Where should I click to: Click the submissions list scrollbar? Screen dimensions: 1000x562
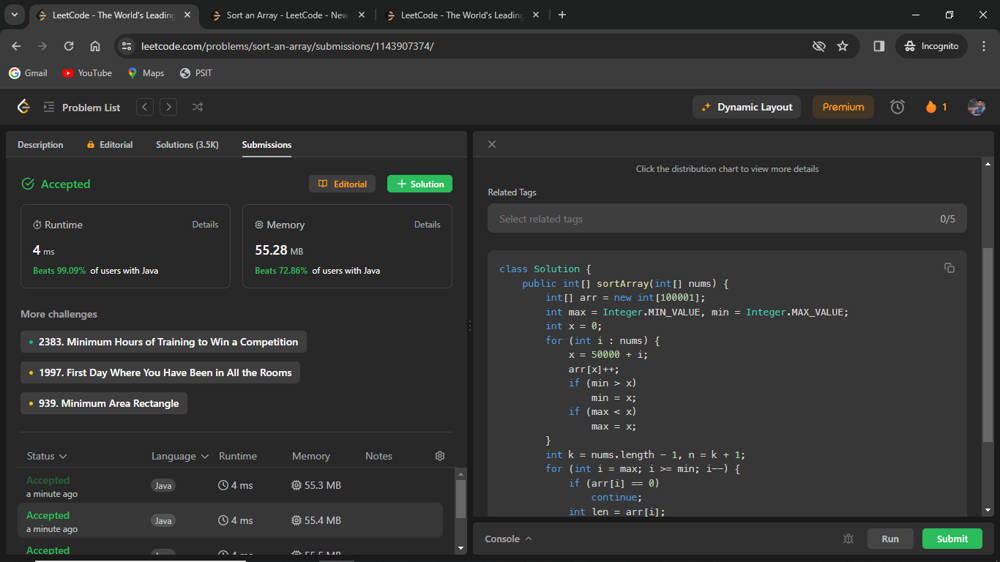click(460, 499)
